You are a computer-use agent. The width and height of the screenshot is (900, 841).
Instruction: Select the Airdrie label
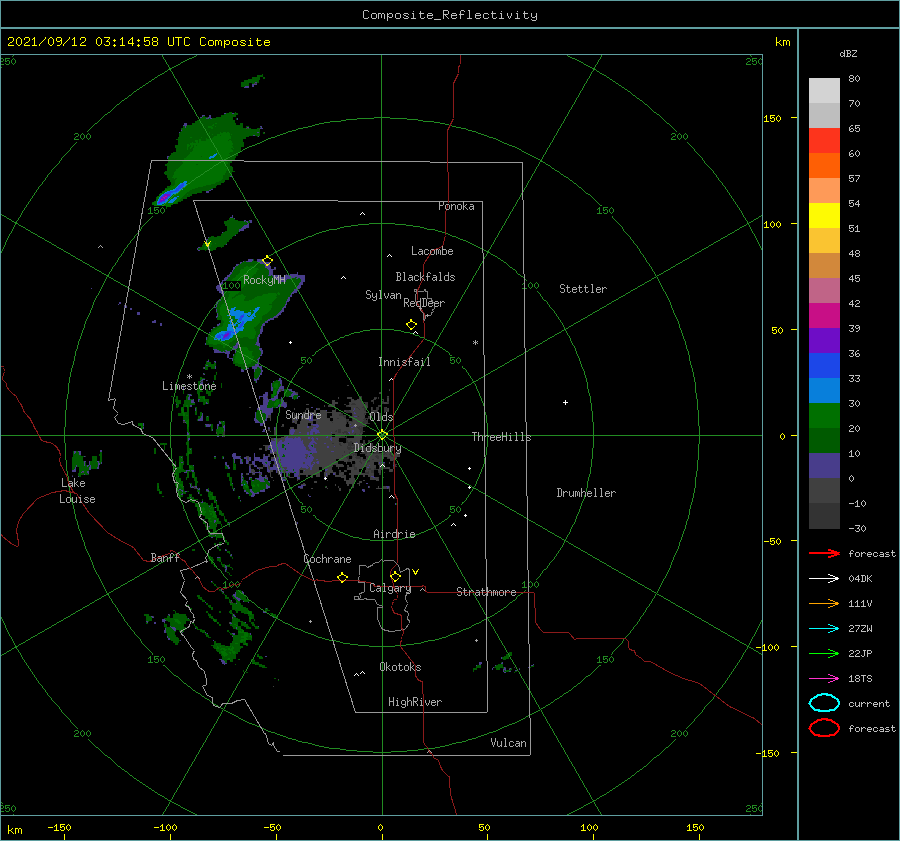pyautogui.click(x=394, y=534)
